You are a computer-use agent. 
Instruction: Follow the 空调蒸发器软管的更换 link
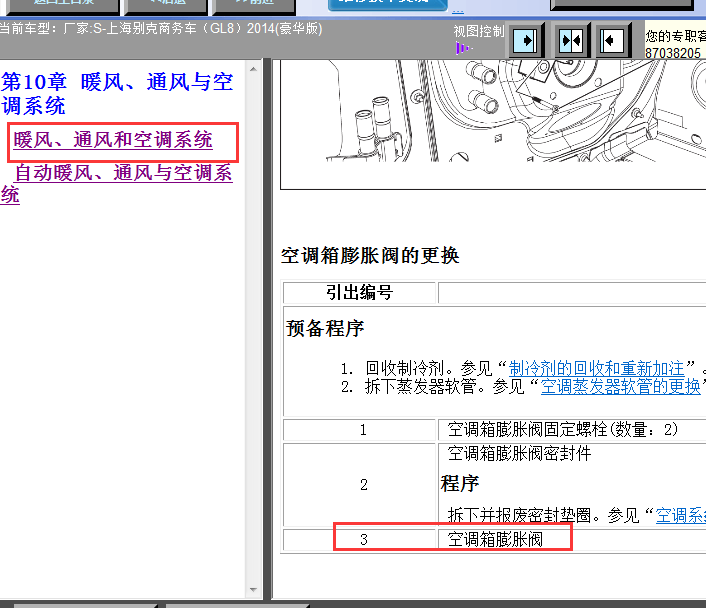tap(621, 386)
